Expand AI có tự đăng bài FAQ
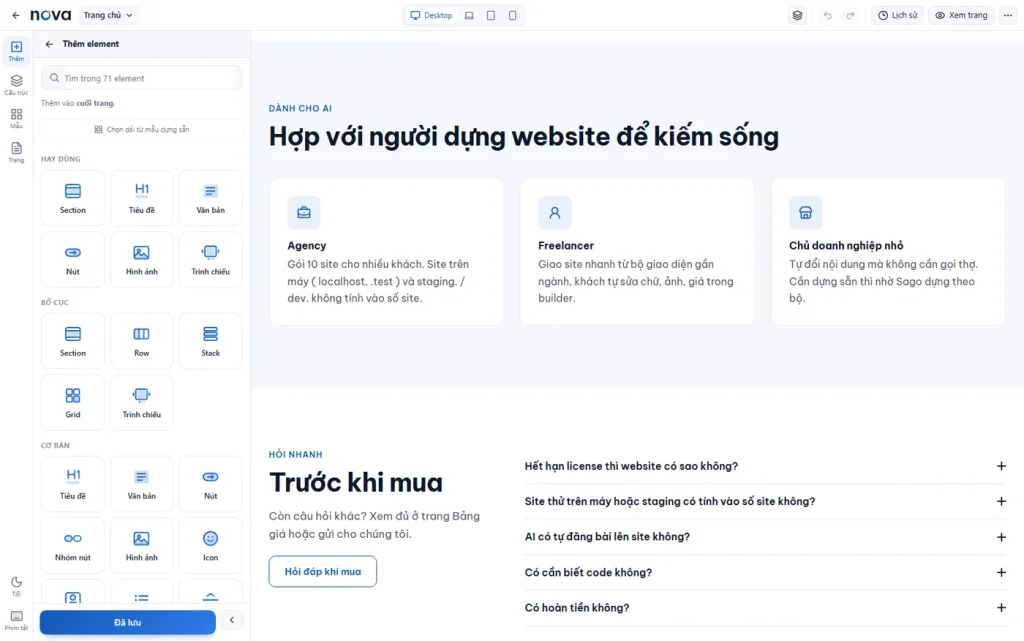The height and width of the screenshot is (641, 1024). coord(765,537)
